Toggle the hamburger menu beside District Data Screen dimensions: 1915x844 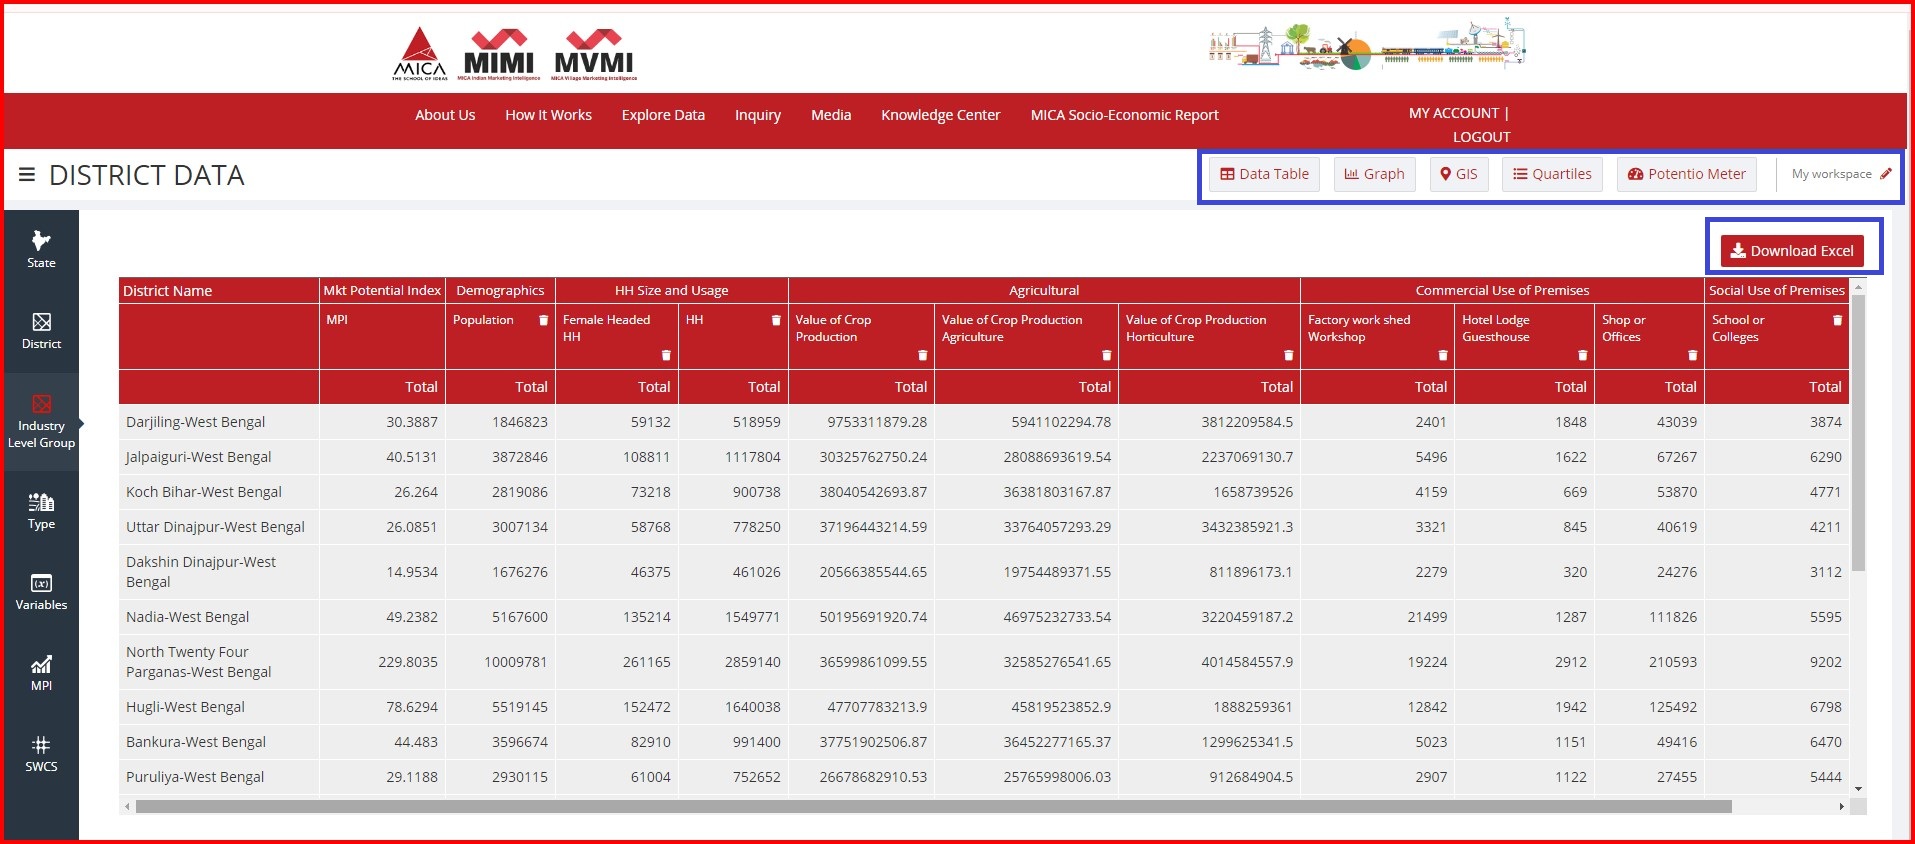pyautogui.click(x=27, y=175)
